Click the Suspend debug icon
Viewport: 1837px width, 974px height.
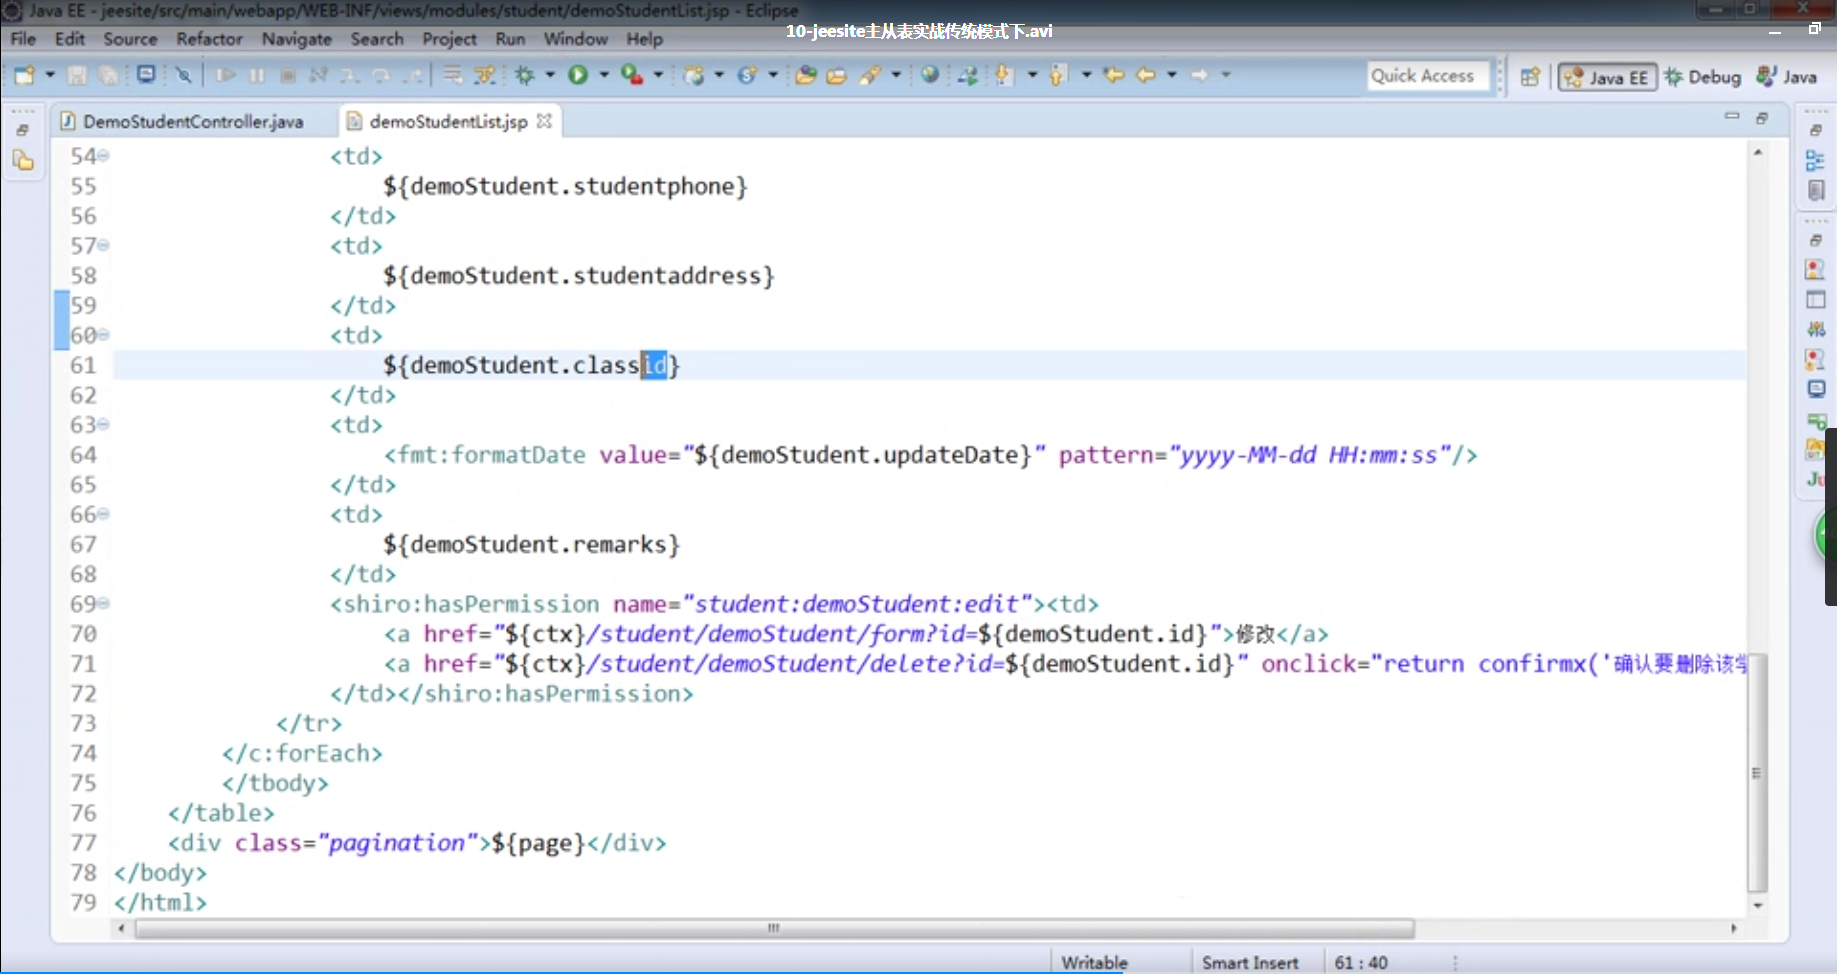click(257, 75)
